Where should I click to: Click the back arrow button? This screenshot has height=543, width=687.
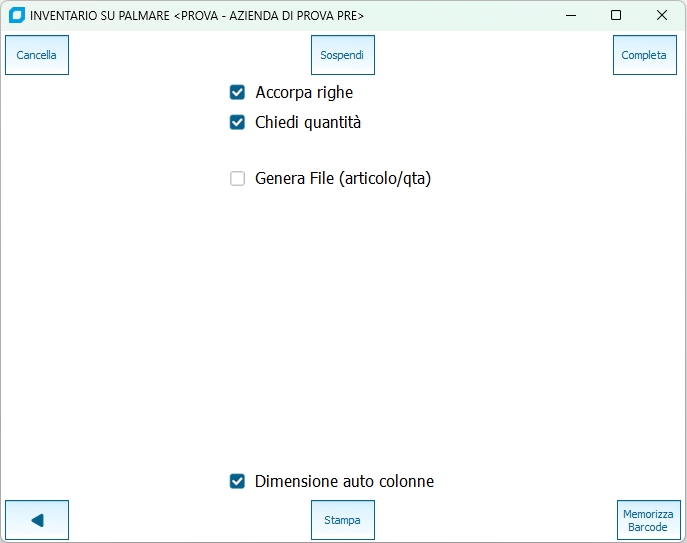click(37, 520)
